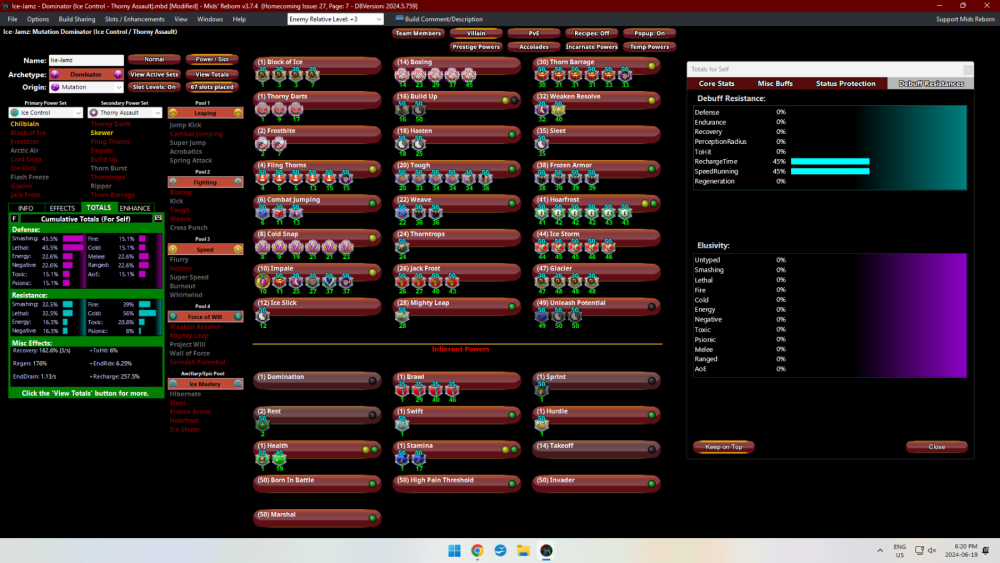Open File Explorer from the taskbar
The width and height of the screenshot is (1000, 563).
coord(523,551)
